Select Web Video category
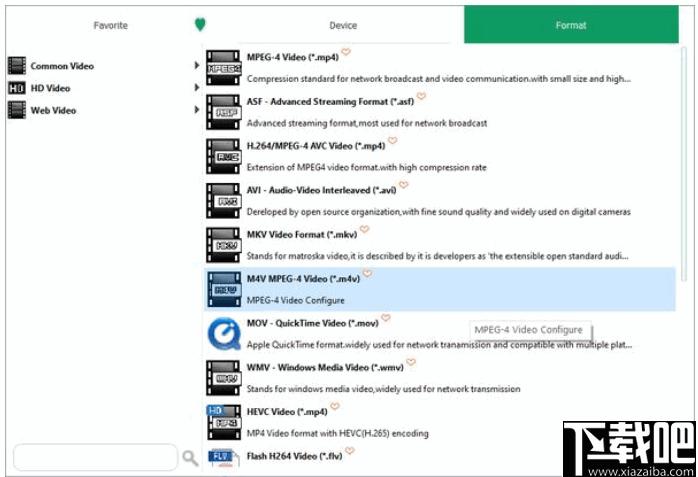The width and height of the screenshot is (698, 477). coord(53,110)
